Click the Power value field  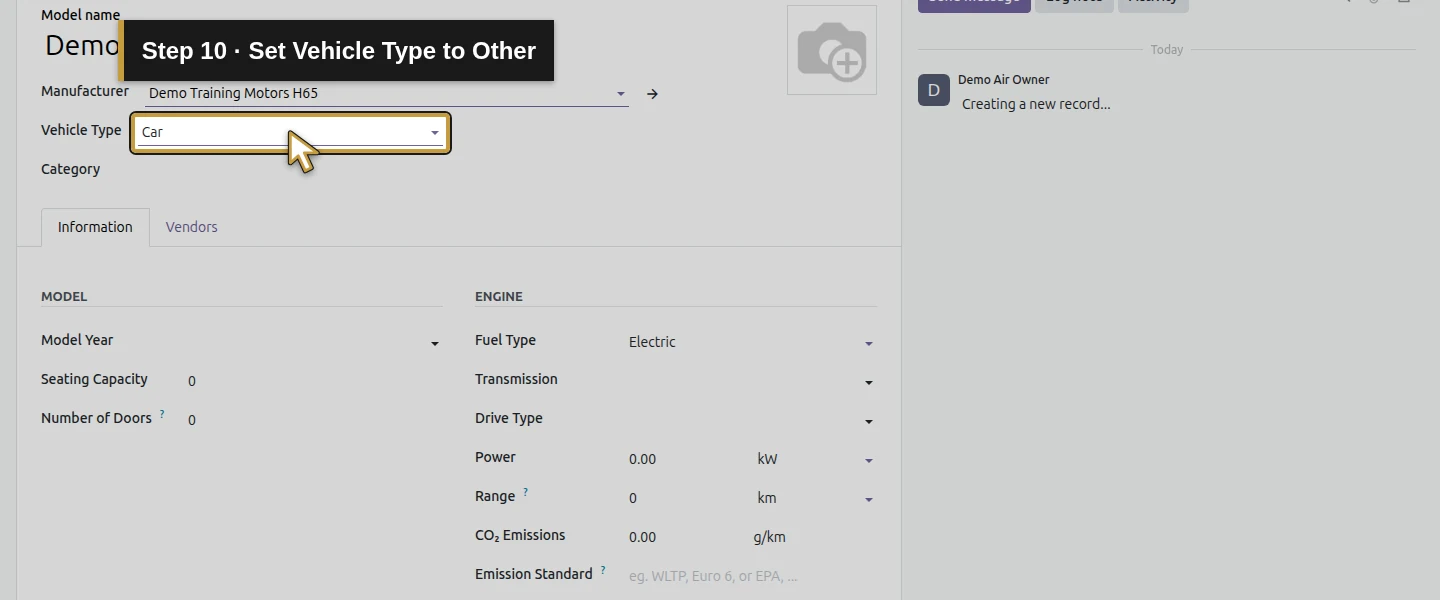tap(688, 459)
